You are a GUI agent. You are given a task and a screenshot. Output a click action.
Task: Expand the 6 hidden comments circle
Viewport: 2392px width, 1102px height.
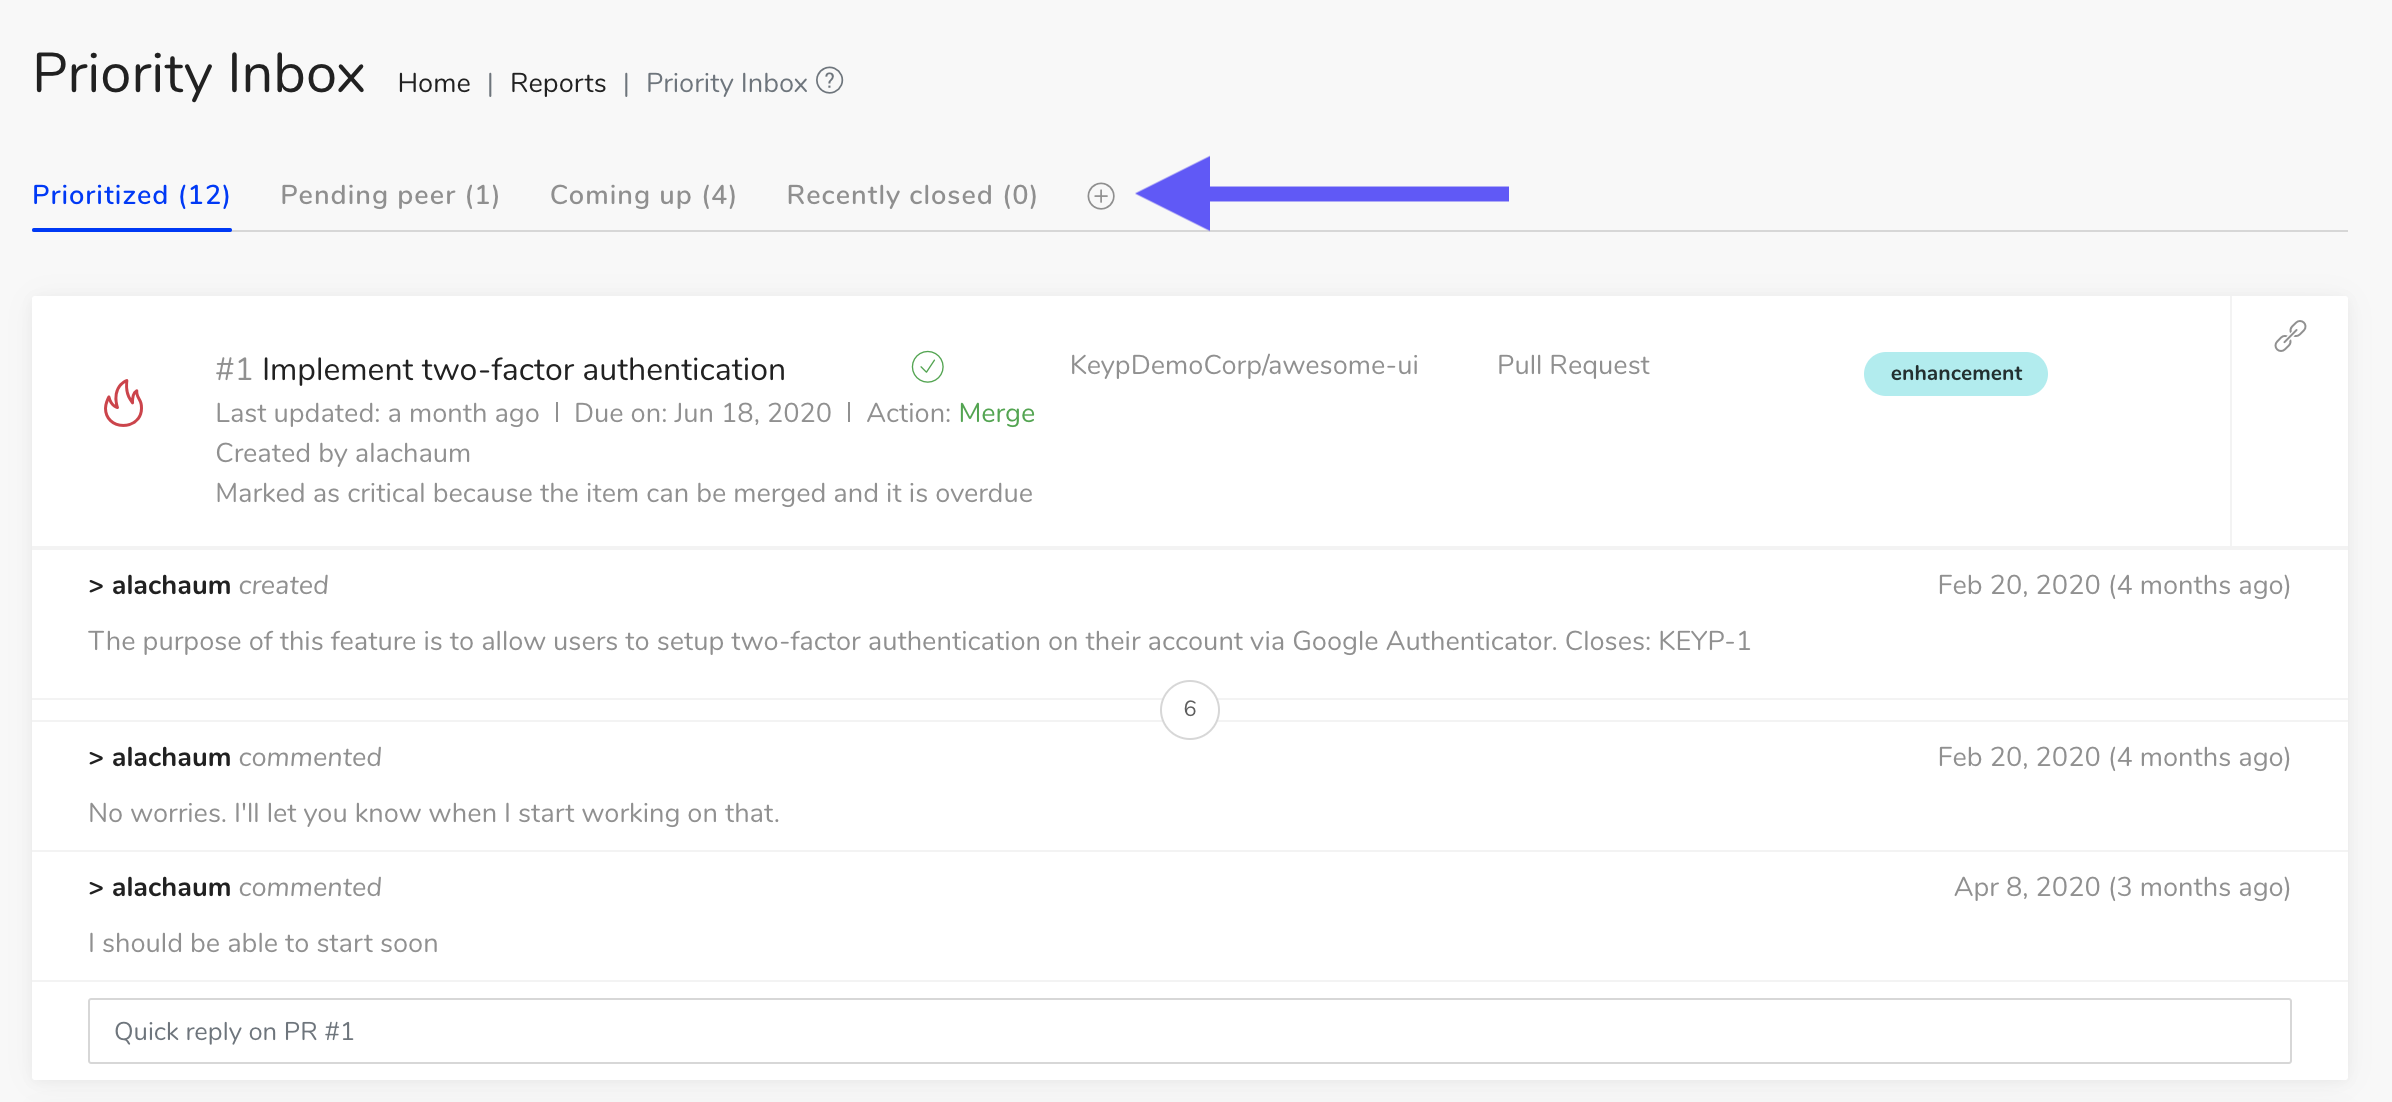(1189, 709)
